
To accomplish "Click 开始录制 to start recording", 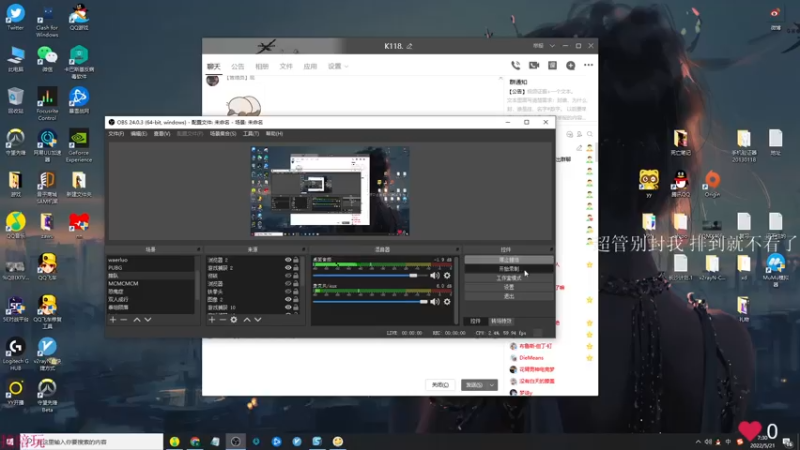I will pos(509,269).
